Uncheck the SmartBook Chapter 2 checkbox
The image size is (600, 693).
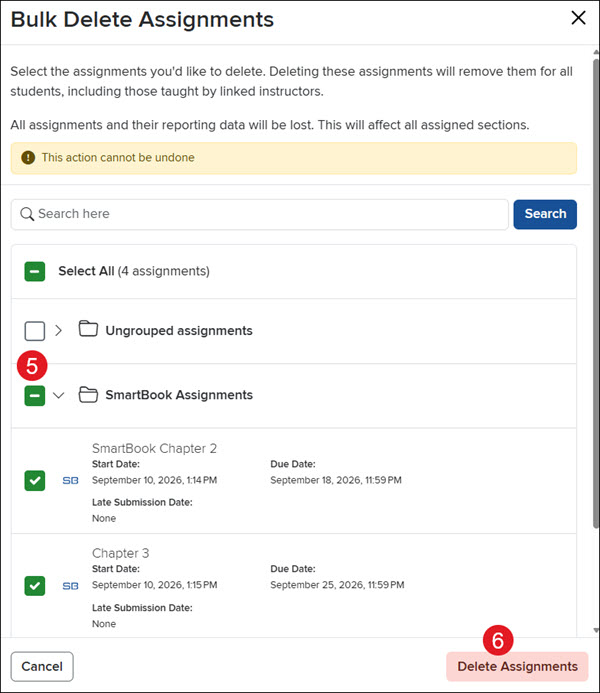(34, 481)
